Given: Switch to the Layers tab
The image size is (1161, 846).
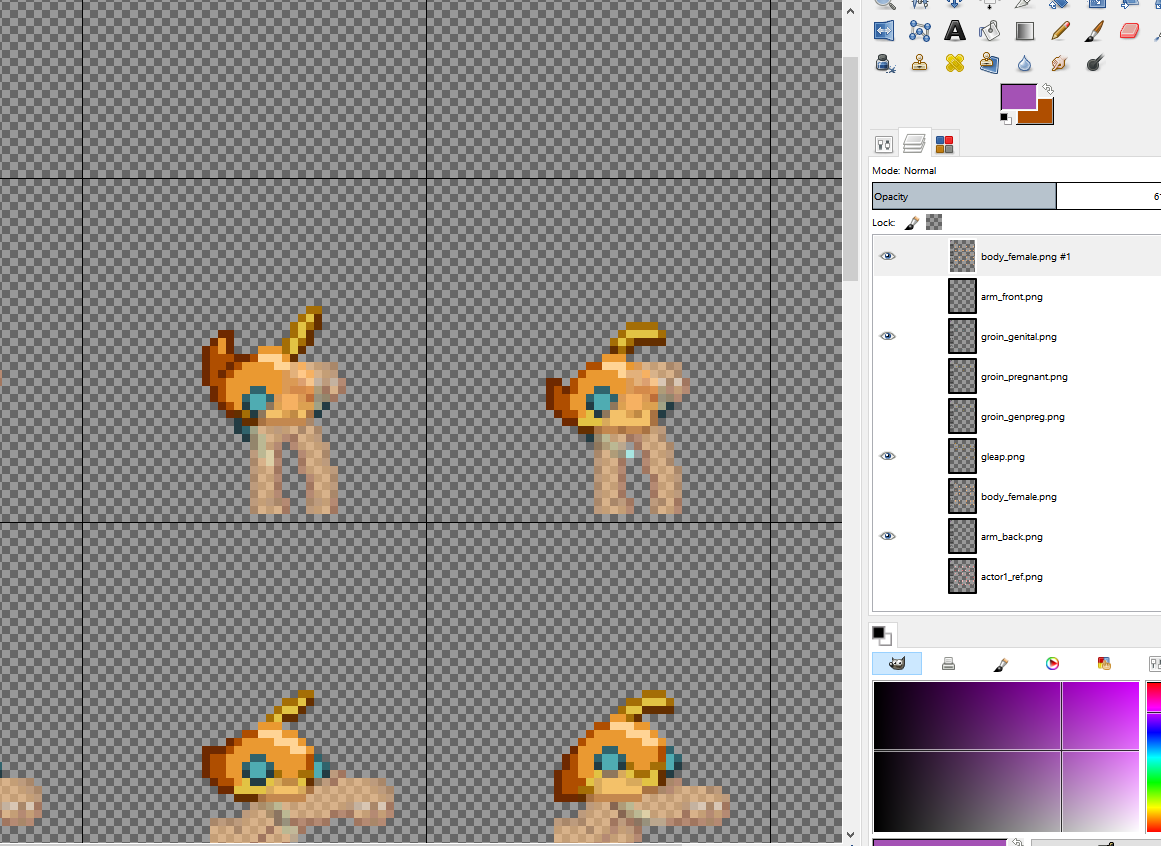Looking at the screenshot, I should 914,143.
